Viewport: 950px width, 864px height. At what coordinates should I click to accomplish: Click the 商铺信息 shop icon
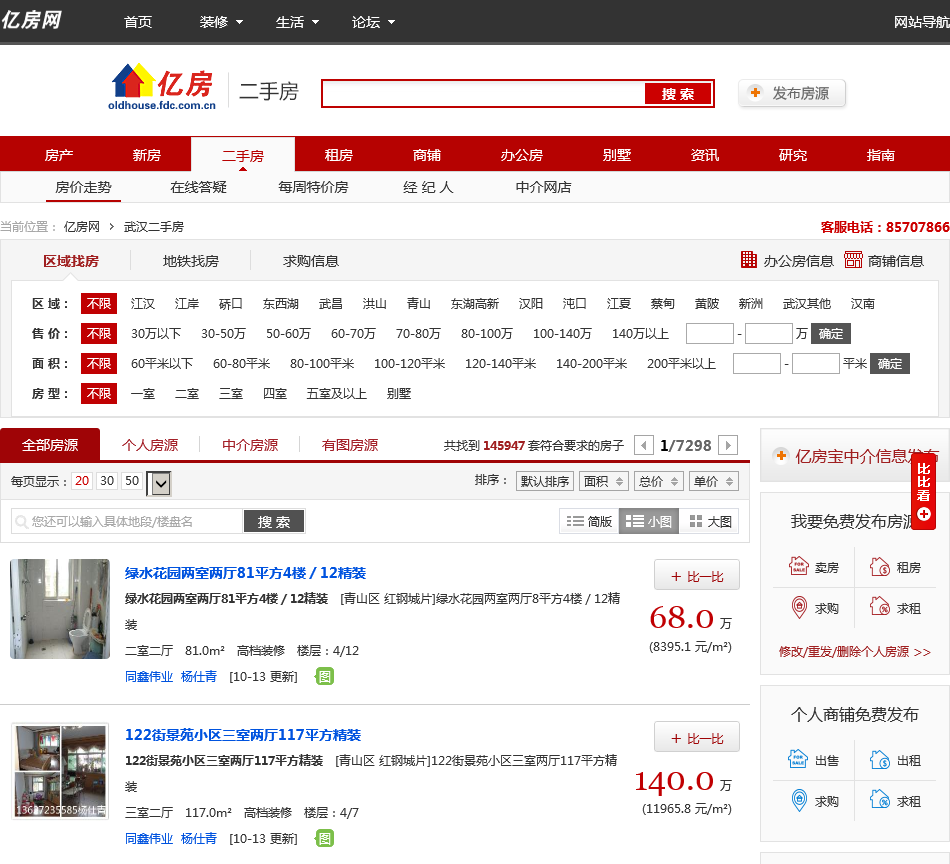[x=853, y=260]
